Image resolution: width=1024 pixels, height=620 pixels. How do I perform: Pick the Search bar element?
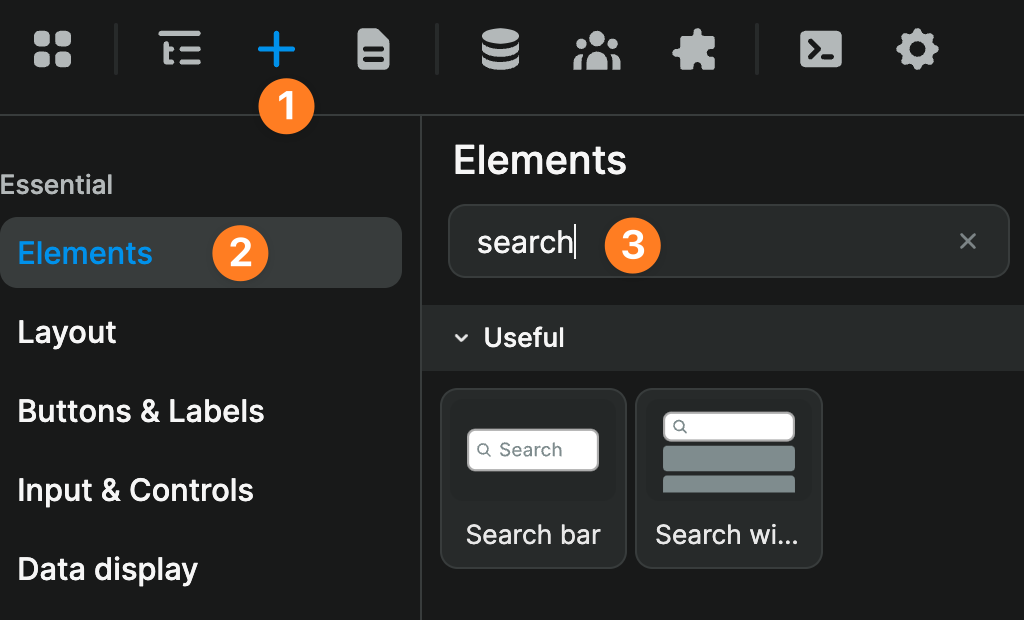[533, 479]
